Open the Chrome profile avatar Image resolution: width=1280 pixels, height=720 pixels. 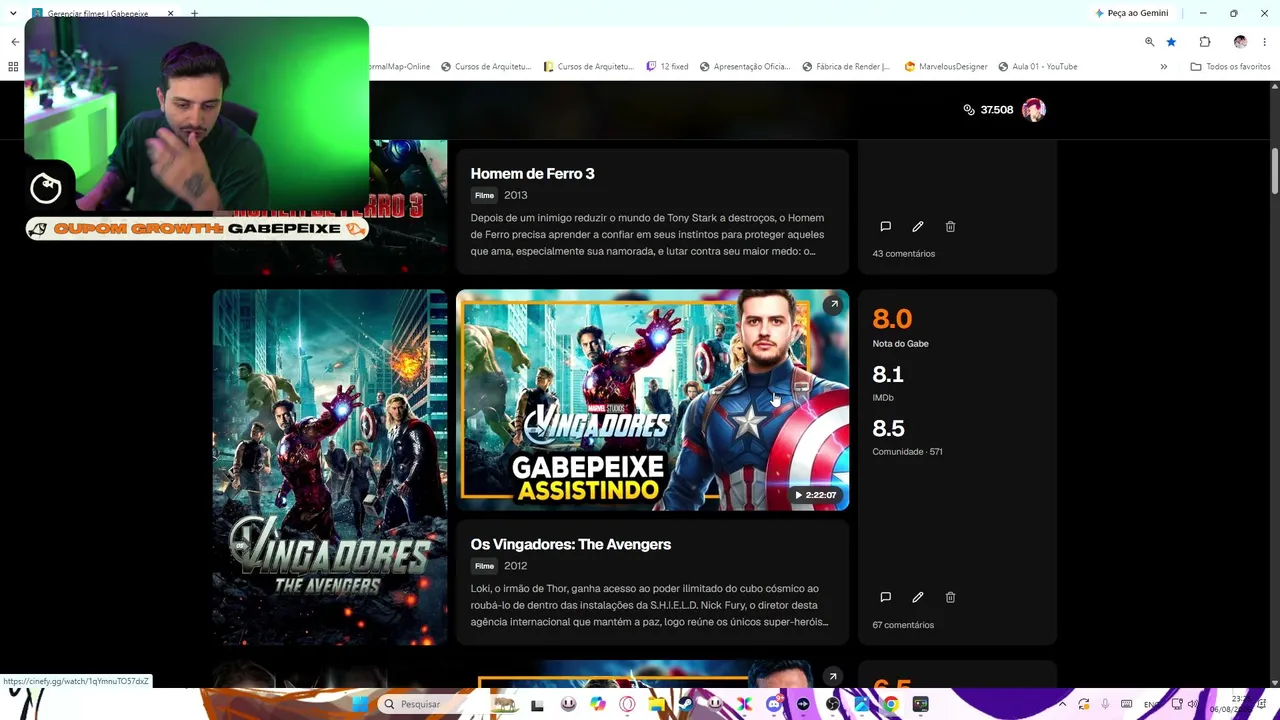1240,42
